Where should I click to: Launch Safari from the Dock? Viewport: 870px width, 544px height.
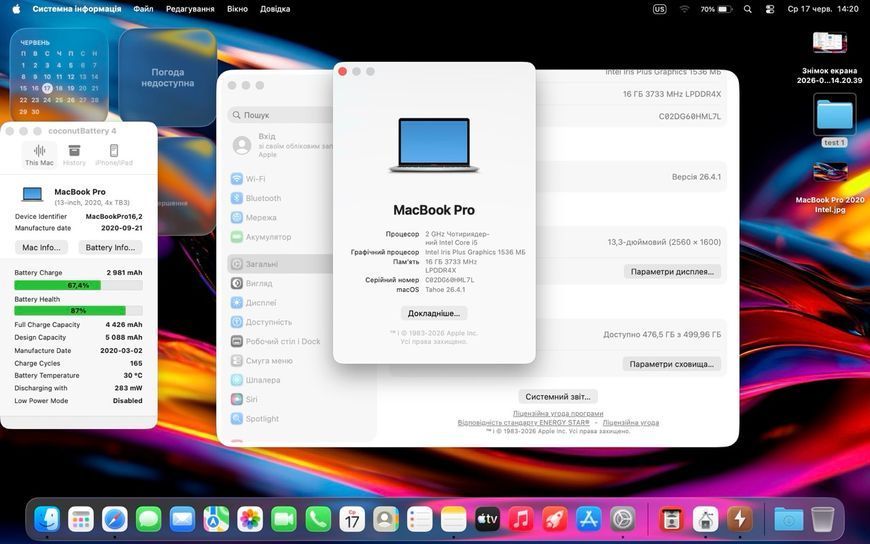click(115, 520)
